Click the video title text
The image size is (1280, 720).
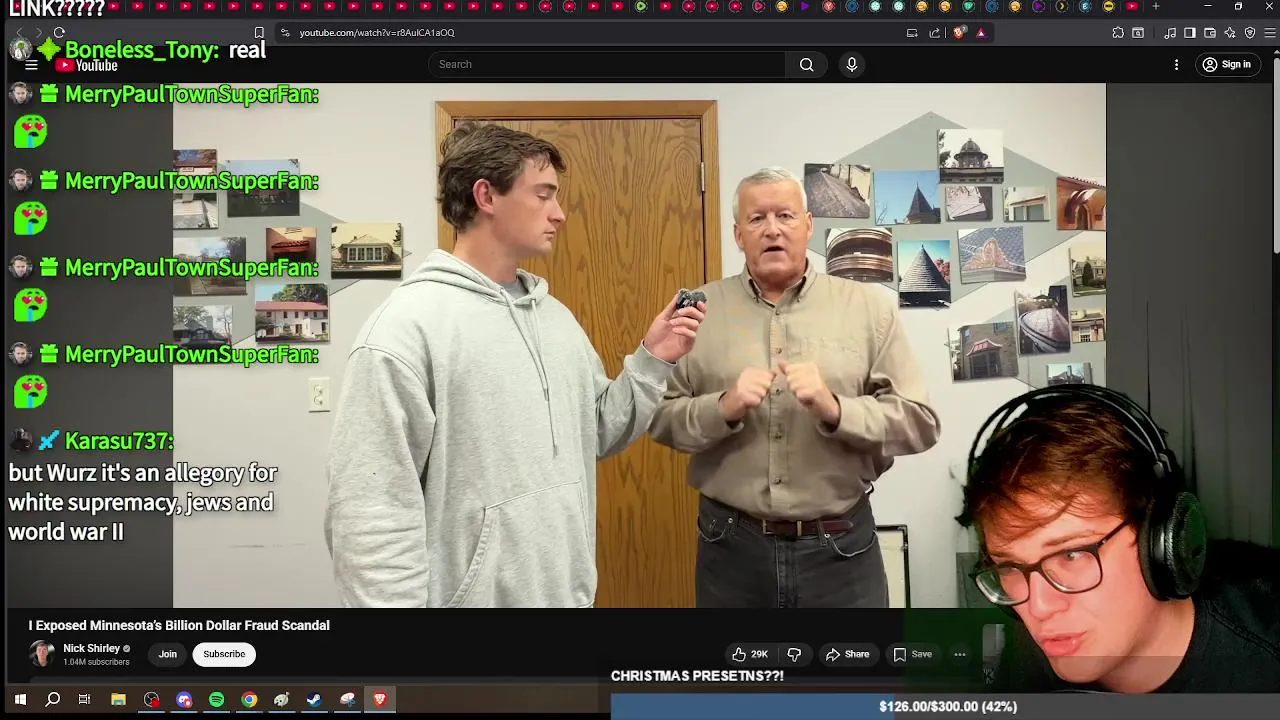pos(179,625)
